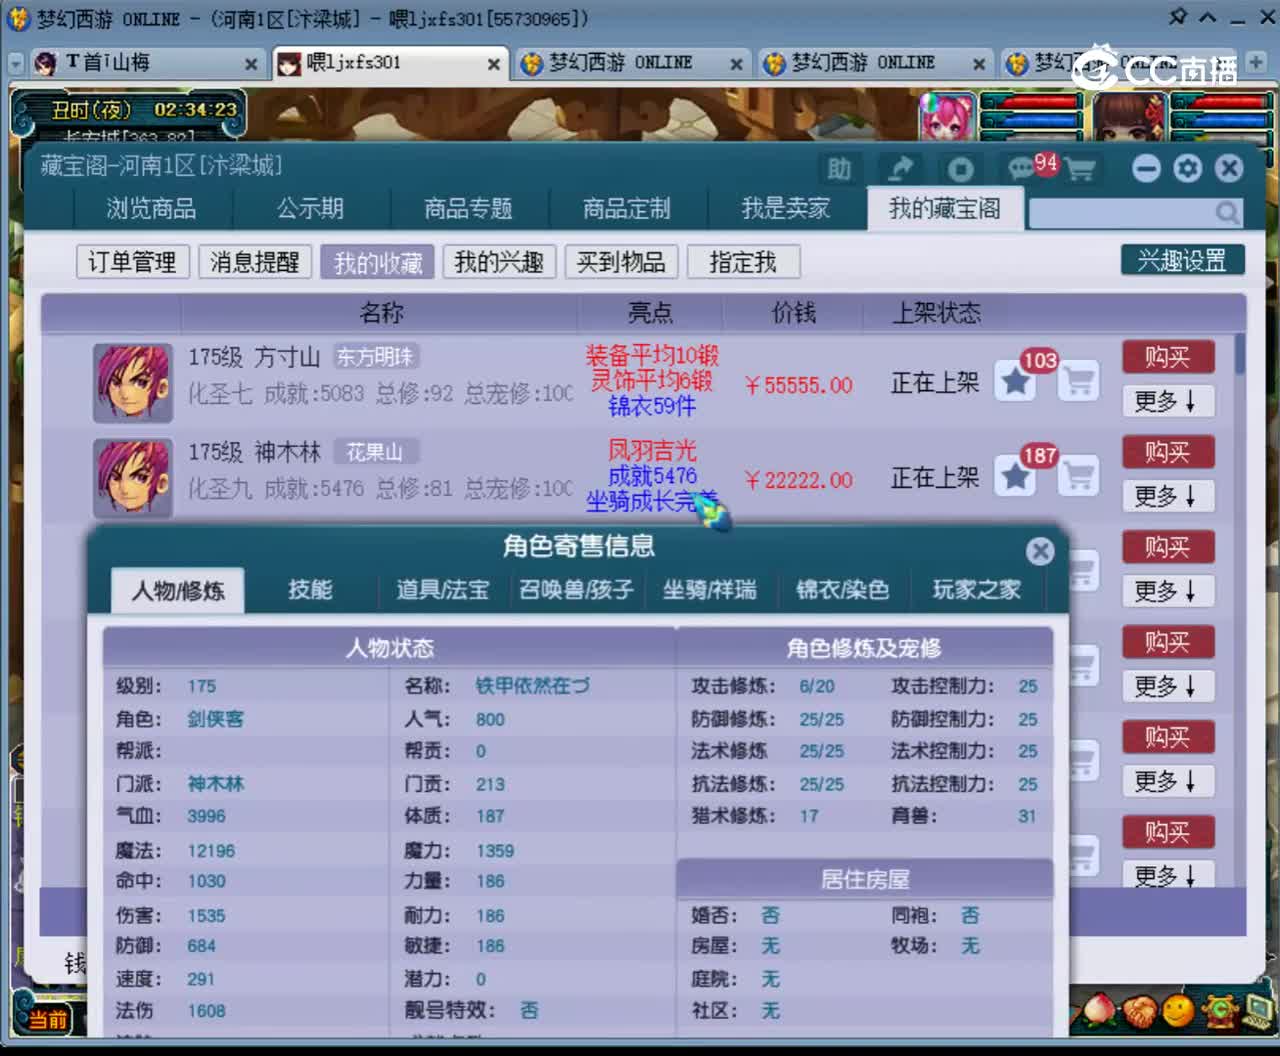Switch to 技能 tab in character info
Screen dimensions: 1280x1056
310,590
